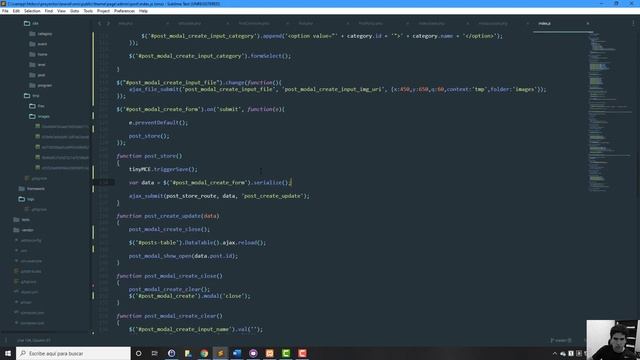Click the function post_modal_create_clear() line
The height and width of the screenshot is (360, 640).
(x=169, y=316)
